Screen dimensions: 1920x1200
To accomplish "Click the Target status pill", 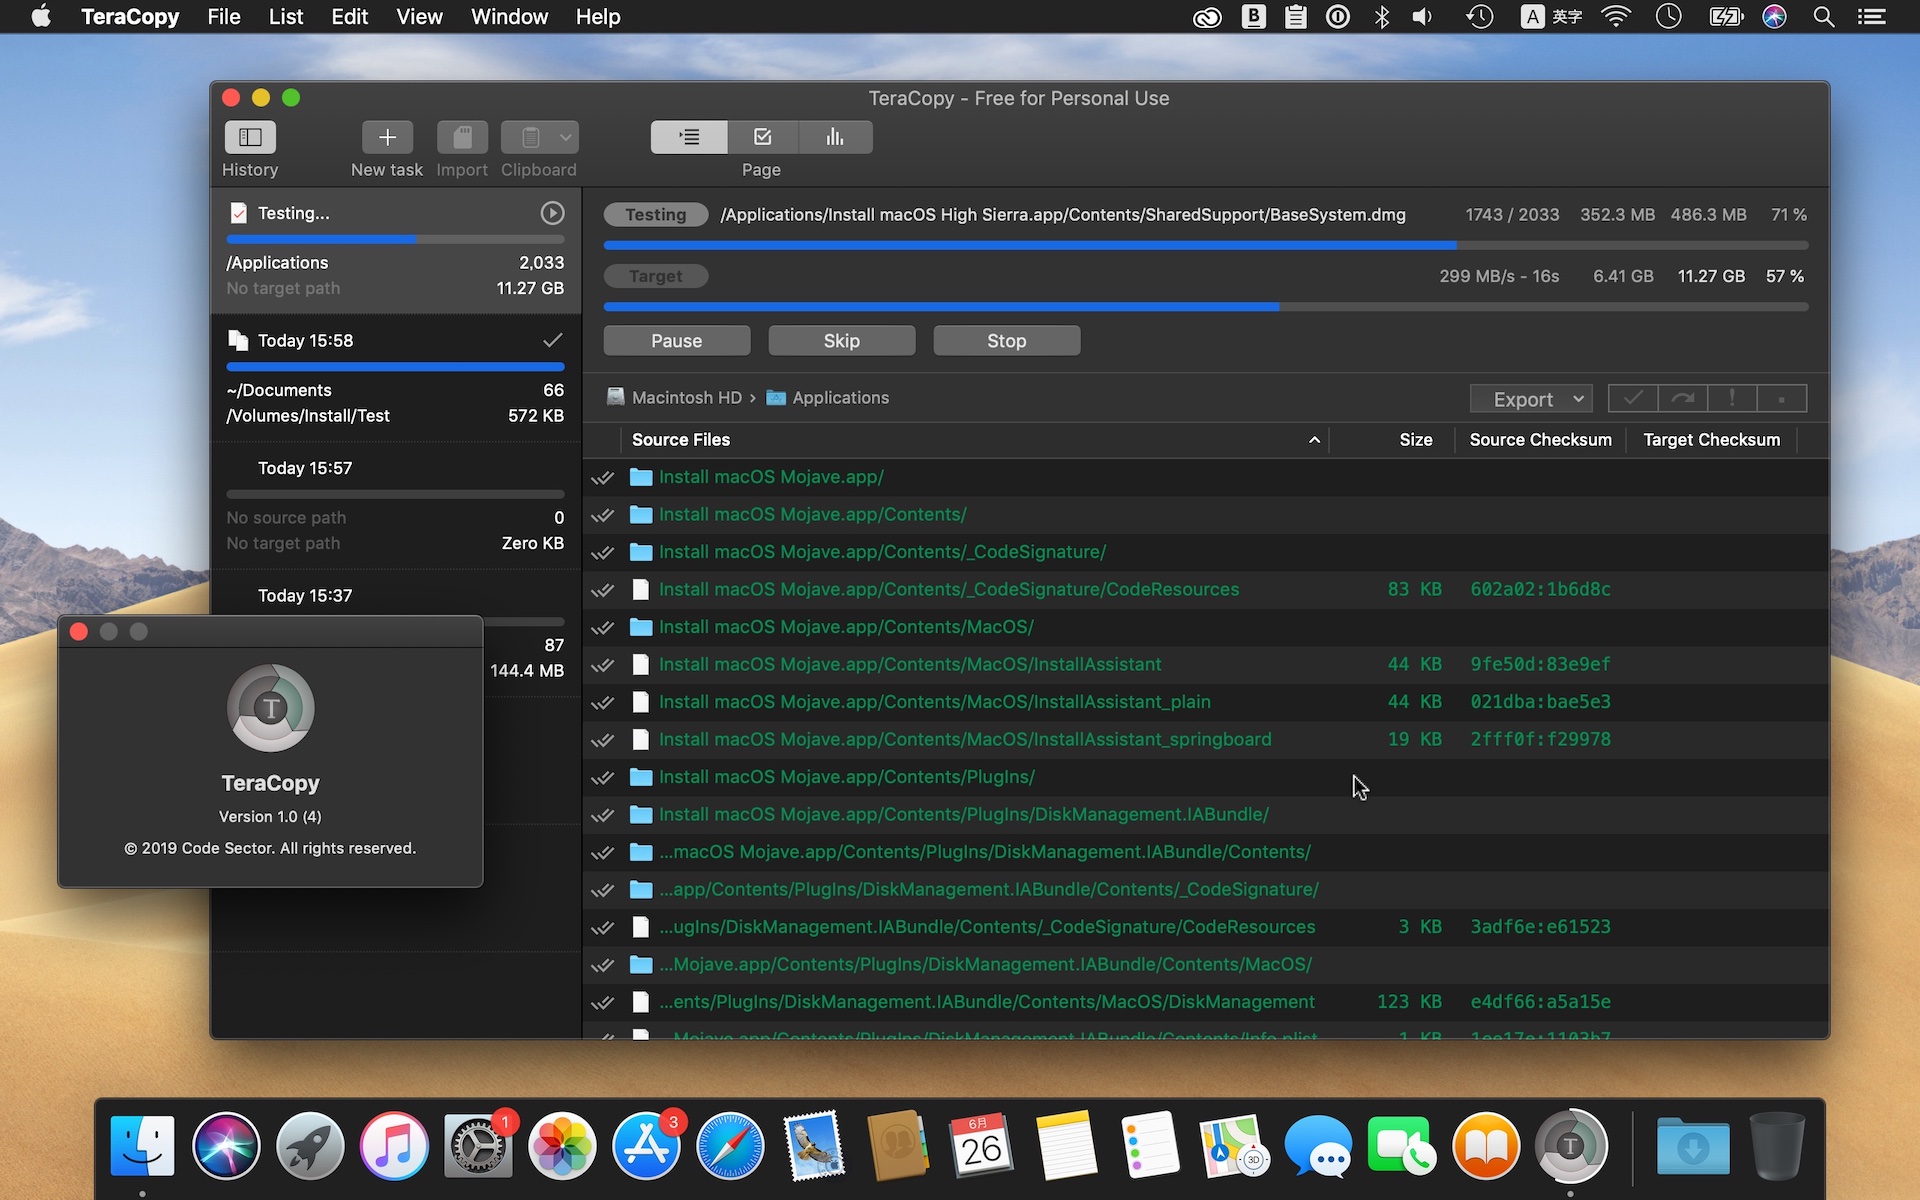I will [656, 276].
